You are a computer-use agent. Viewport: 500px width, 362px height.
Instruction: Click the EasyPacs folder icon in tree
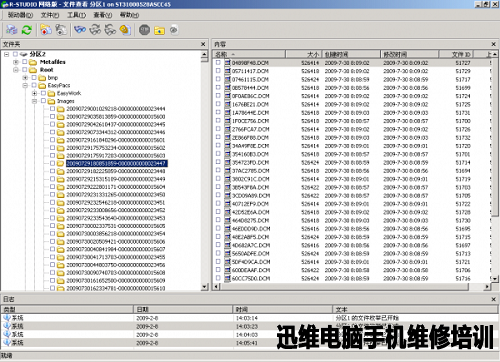tap(42, 86)
